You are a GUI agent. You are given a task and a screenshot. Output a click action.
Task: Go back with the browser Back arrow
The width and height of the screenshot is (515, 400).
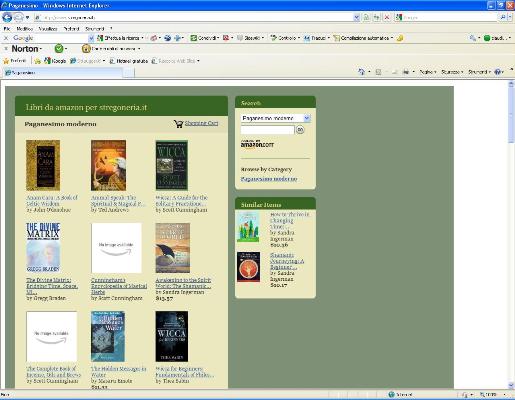pos(7,17)
